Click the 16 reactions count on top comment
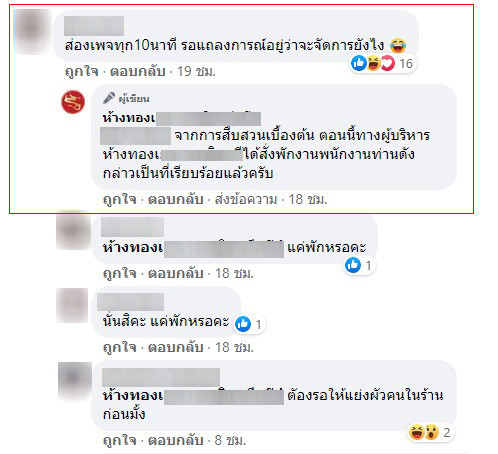 click(406, 63)
